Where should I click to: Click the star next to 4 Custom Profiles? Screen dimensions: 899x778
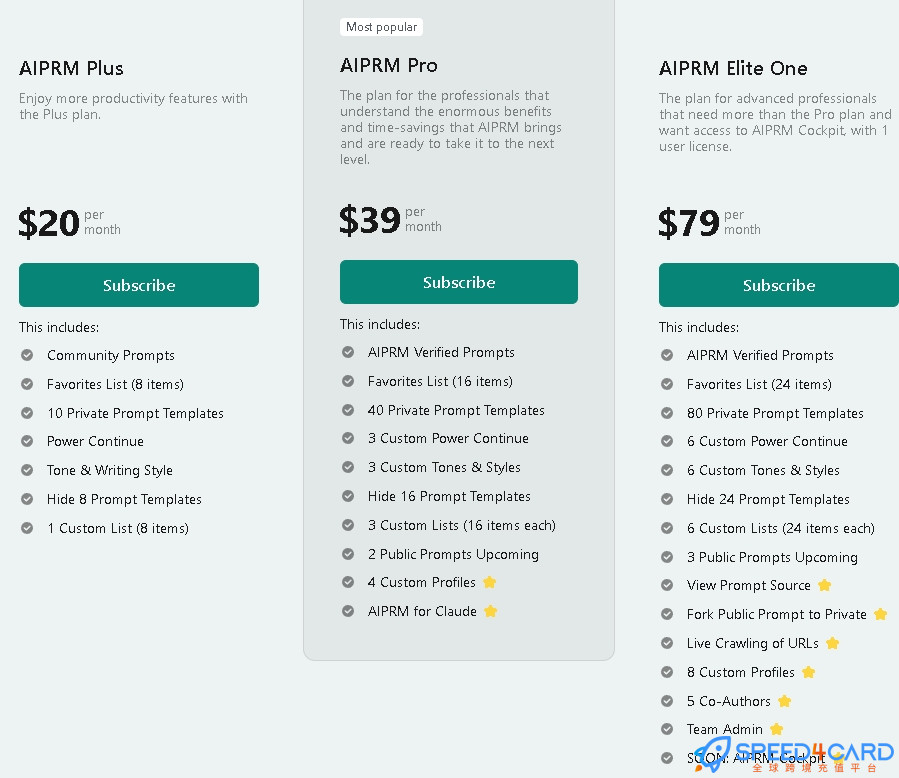[490, 582]
